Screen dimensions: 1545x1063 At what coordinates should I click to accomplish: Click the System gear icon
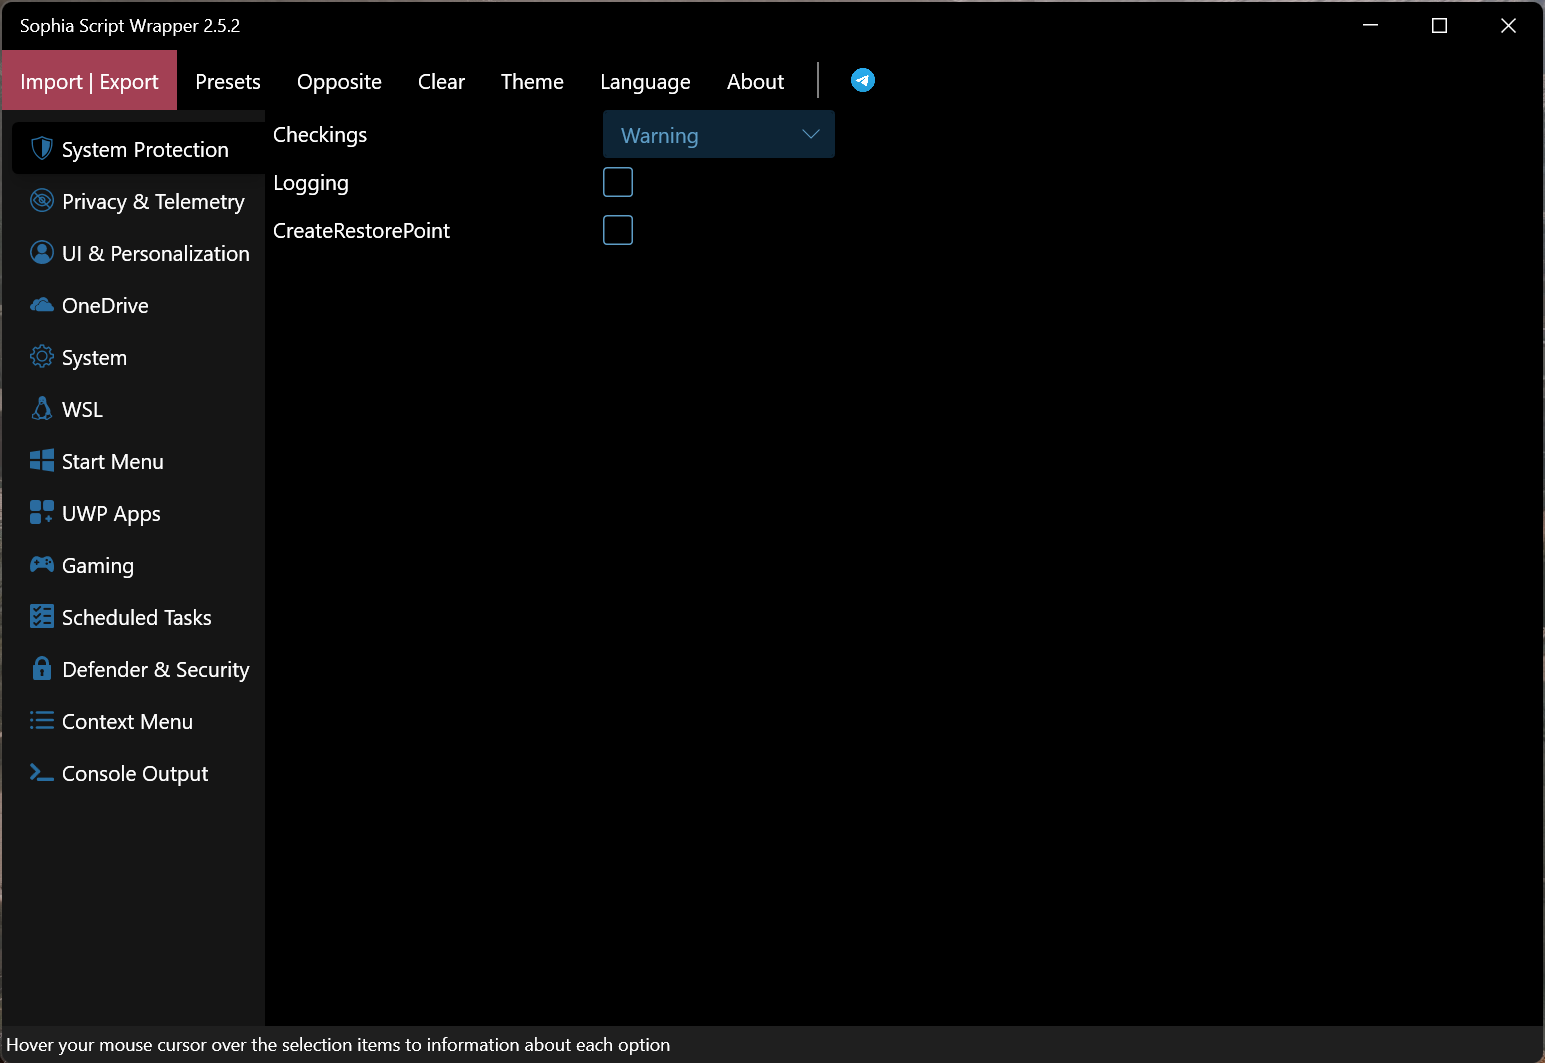click(41, 357)
